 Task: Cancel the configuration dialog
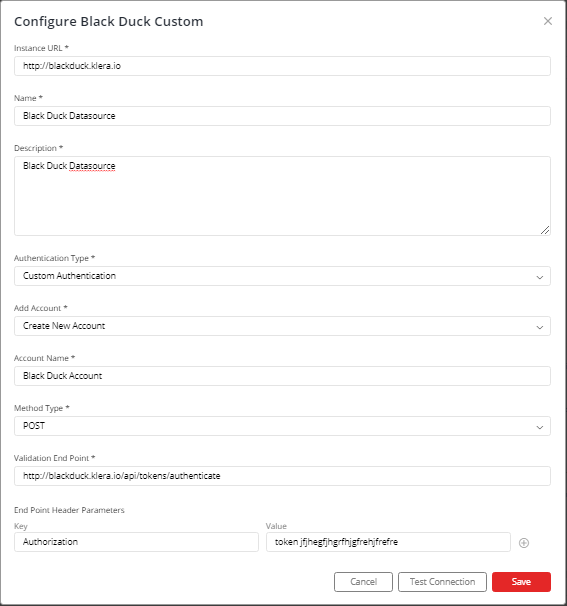click(363, 582)
